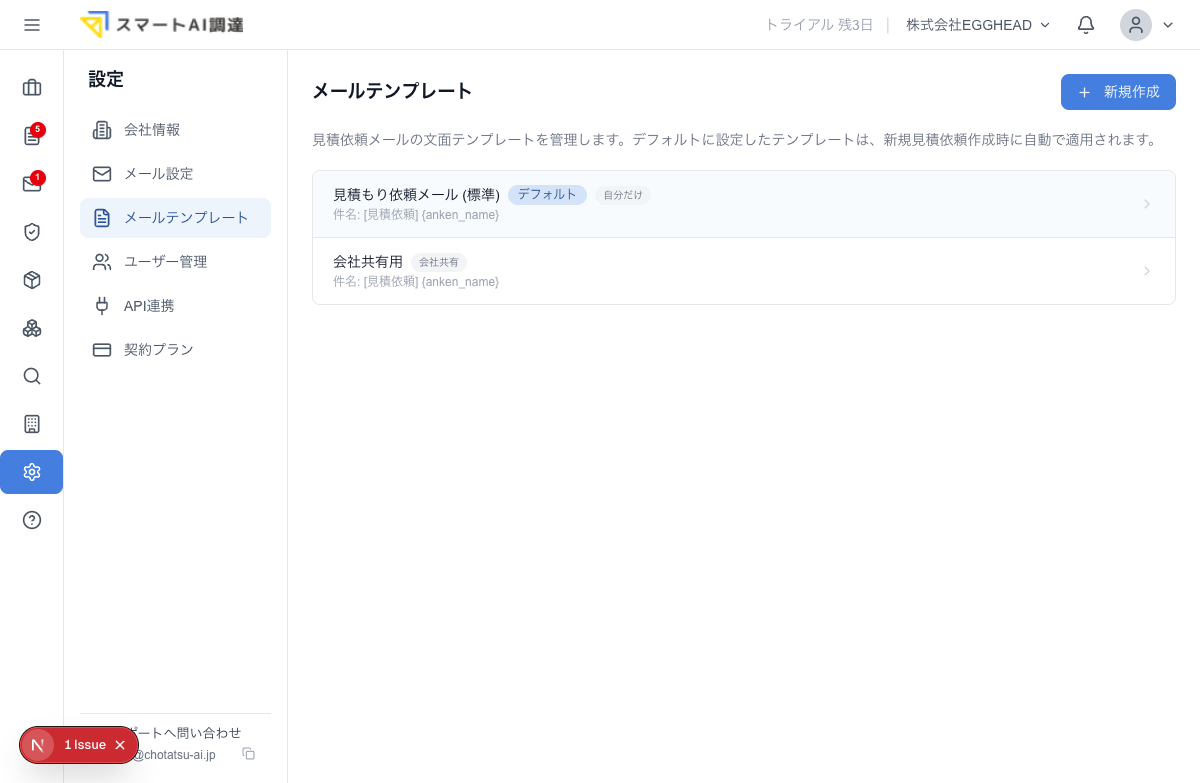
Task: Click the 設定 panel heading
Action: pos(106,79)
